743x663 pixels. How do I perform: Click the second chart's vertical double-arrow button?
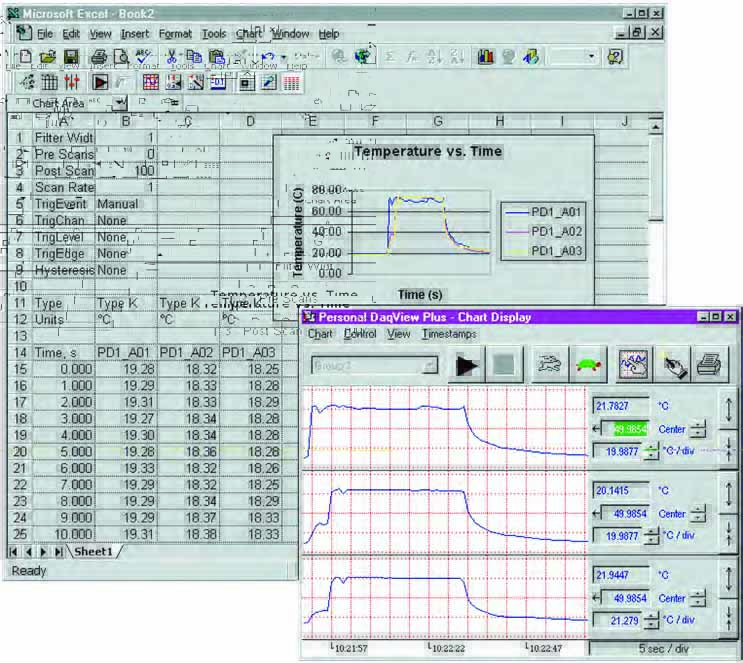pos(728,494)
